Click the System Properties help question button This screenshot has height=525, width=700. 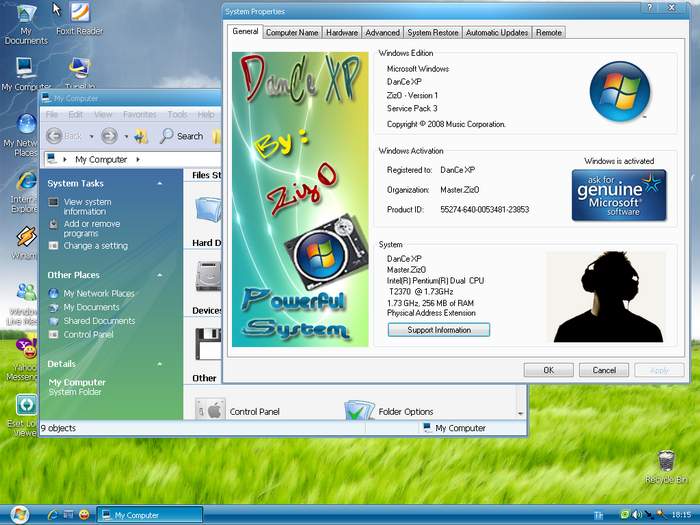(x=650, y=8)
